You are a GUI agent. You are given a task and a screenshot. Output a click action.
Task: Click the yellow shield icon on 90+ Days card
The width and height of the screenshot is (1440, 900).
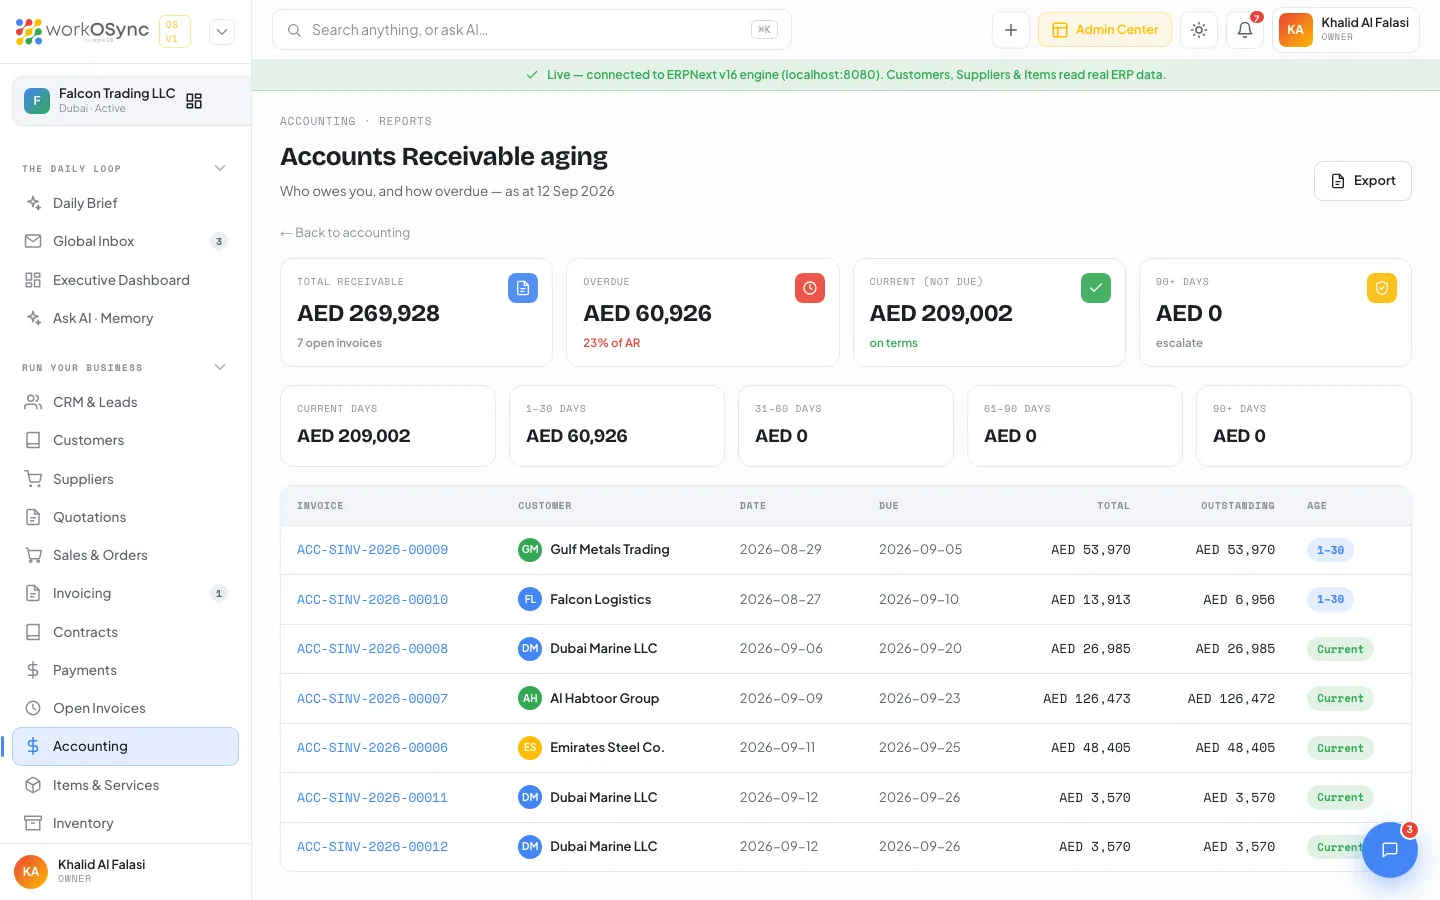click(1382, 288)
